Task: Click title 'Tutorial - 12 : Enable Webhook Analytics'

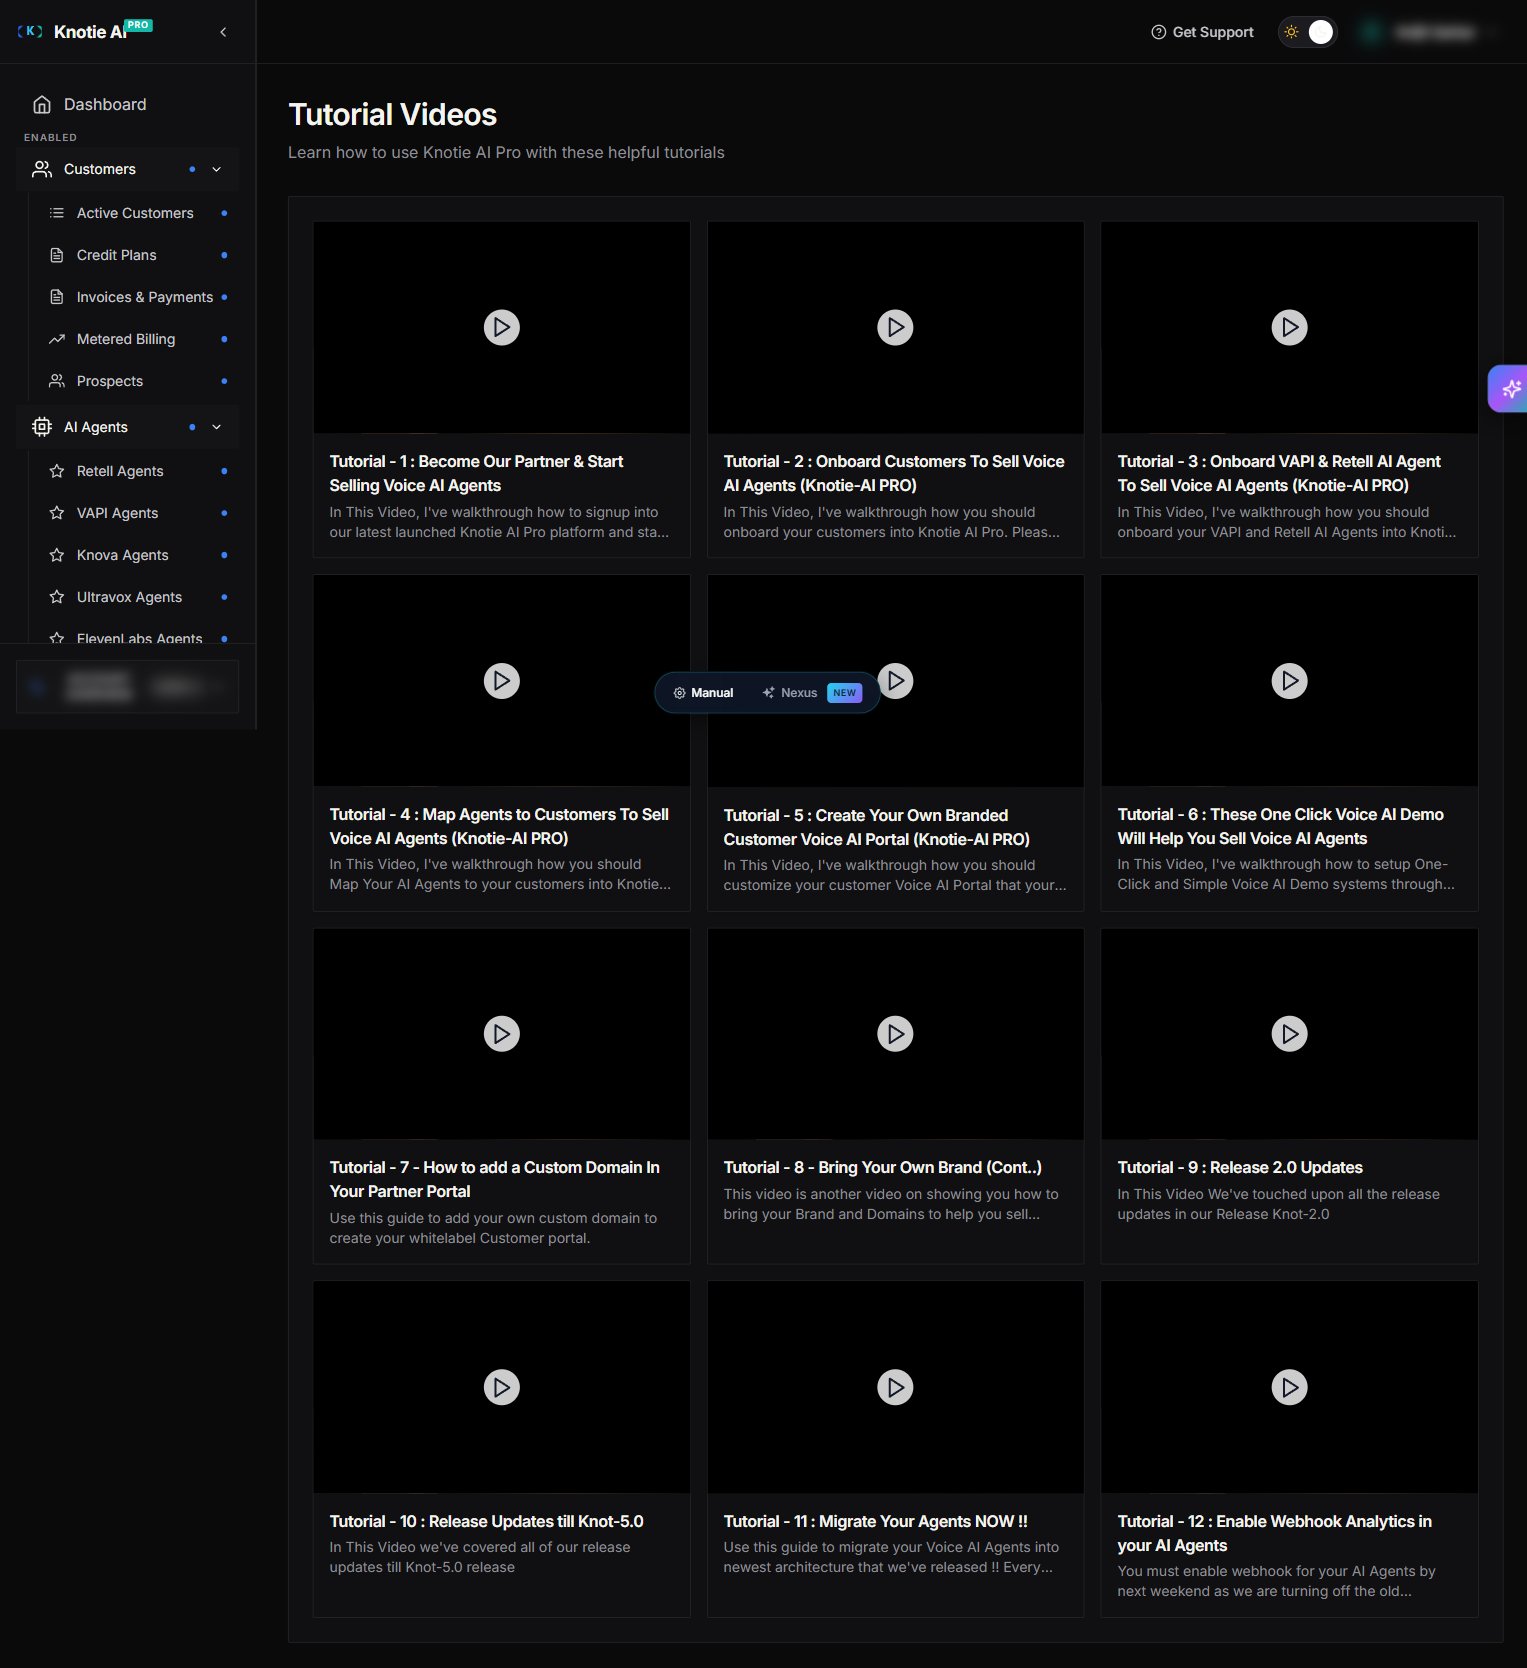Action: (x=1274, y=1533)
